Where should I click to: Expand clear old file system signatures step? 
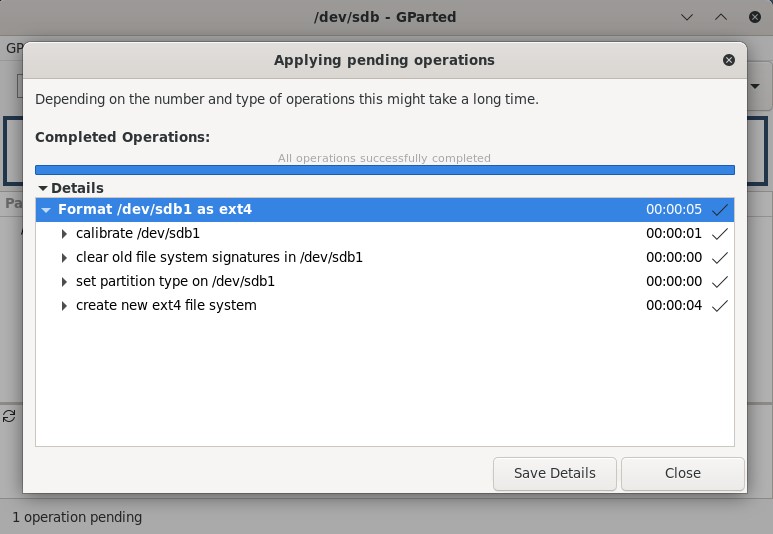65,258
